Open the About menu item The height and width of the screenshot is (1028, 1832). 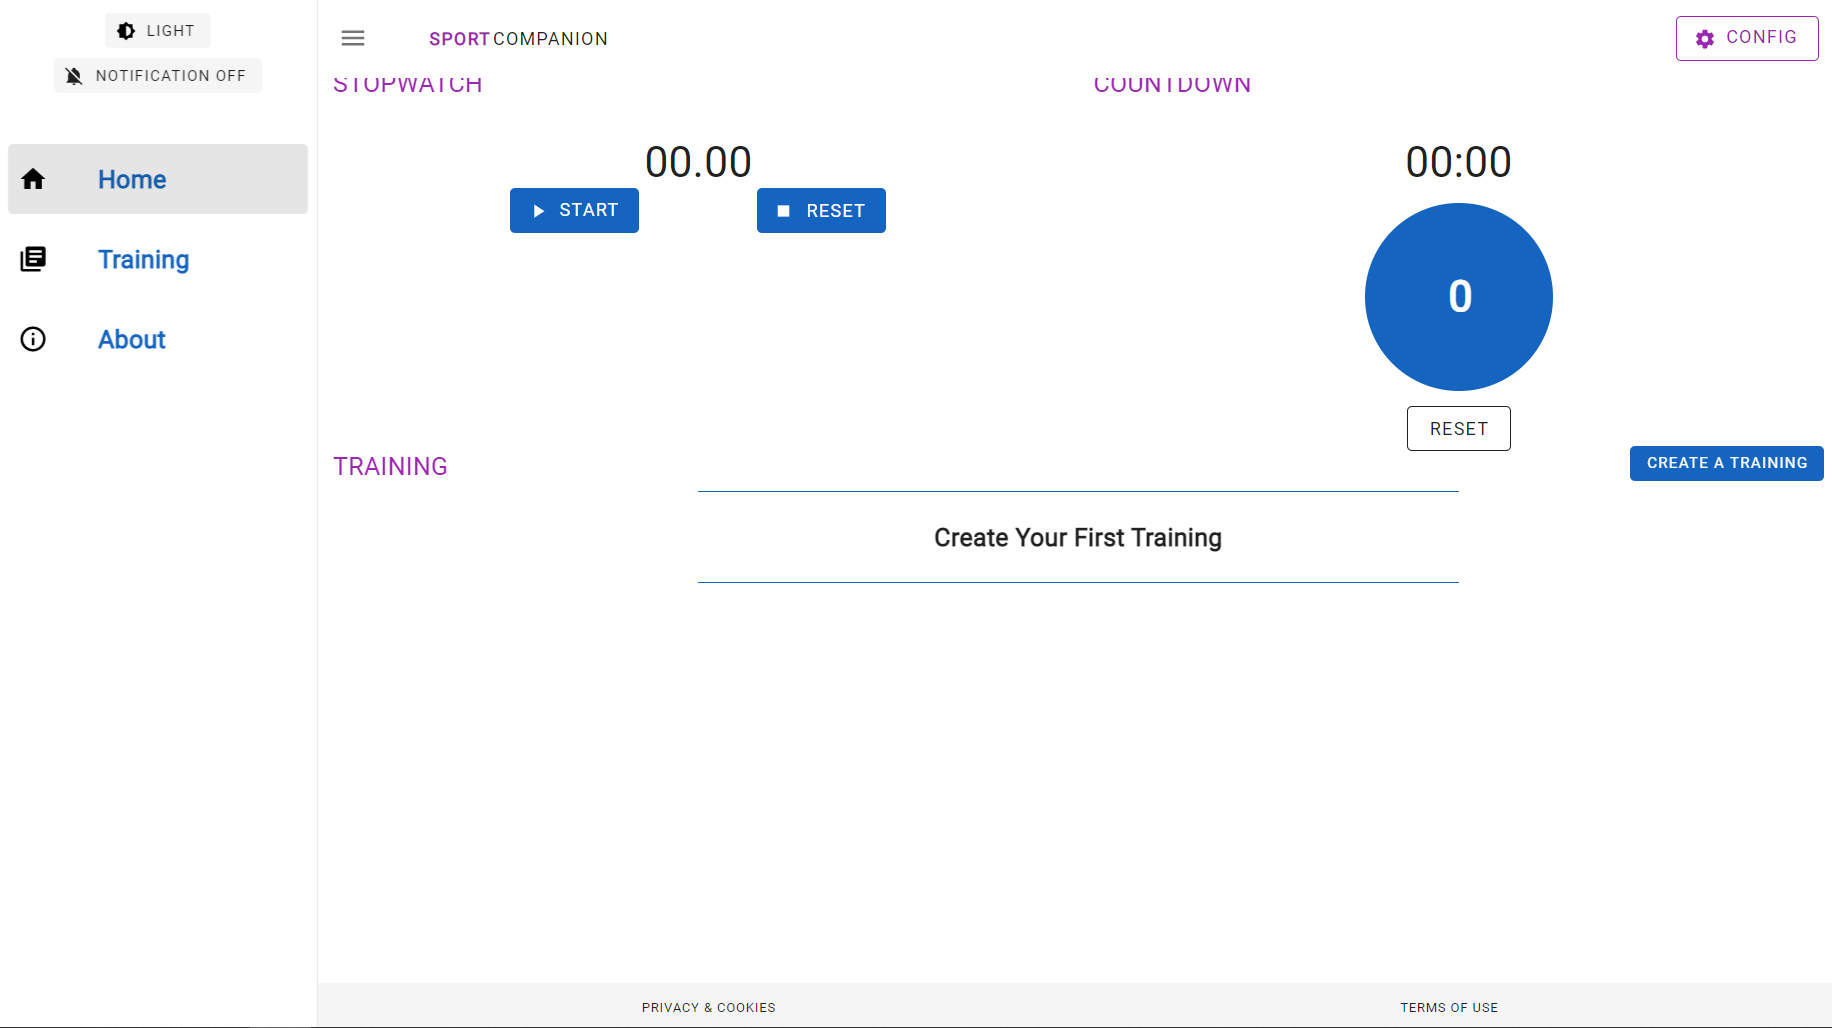tap(132, 339)
